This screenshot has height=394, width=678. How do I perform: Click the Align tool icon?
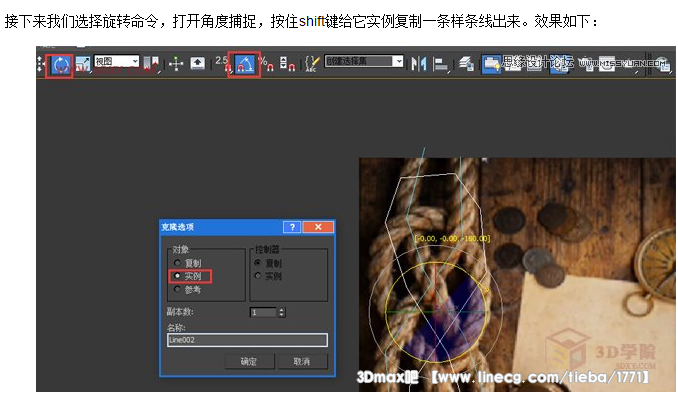click(441, 64)
